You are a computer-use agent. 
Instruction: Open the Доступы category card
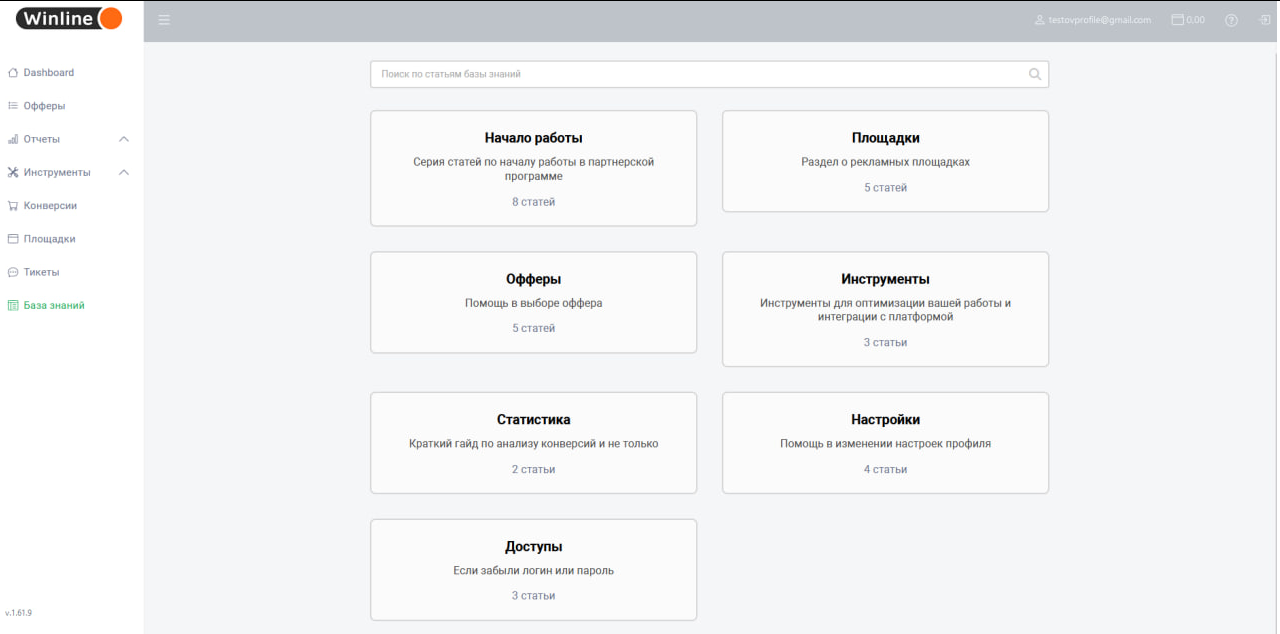coord(533,569)
